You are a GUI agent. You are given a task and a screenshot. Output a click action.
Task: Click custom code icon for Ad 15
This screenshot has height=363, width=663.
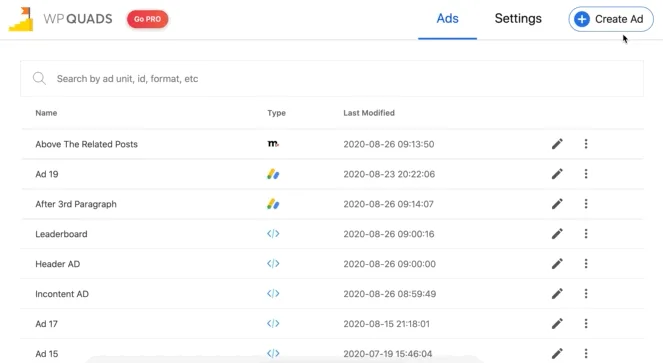[273, 353]
